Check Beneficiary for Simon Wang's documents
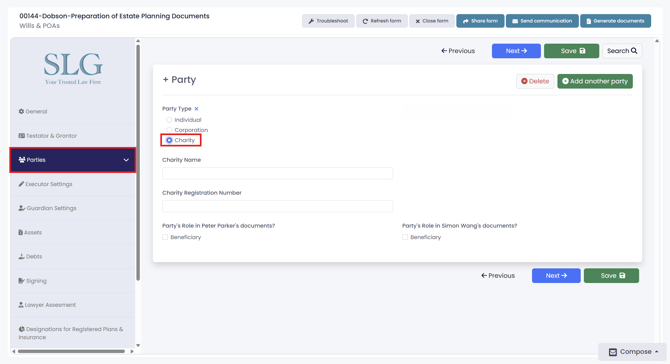Viewport: 670px width, 364px height. coord(405,237)
